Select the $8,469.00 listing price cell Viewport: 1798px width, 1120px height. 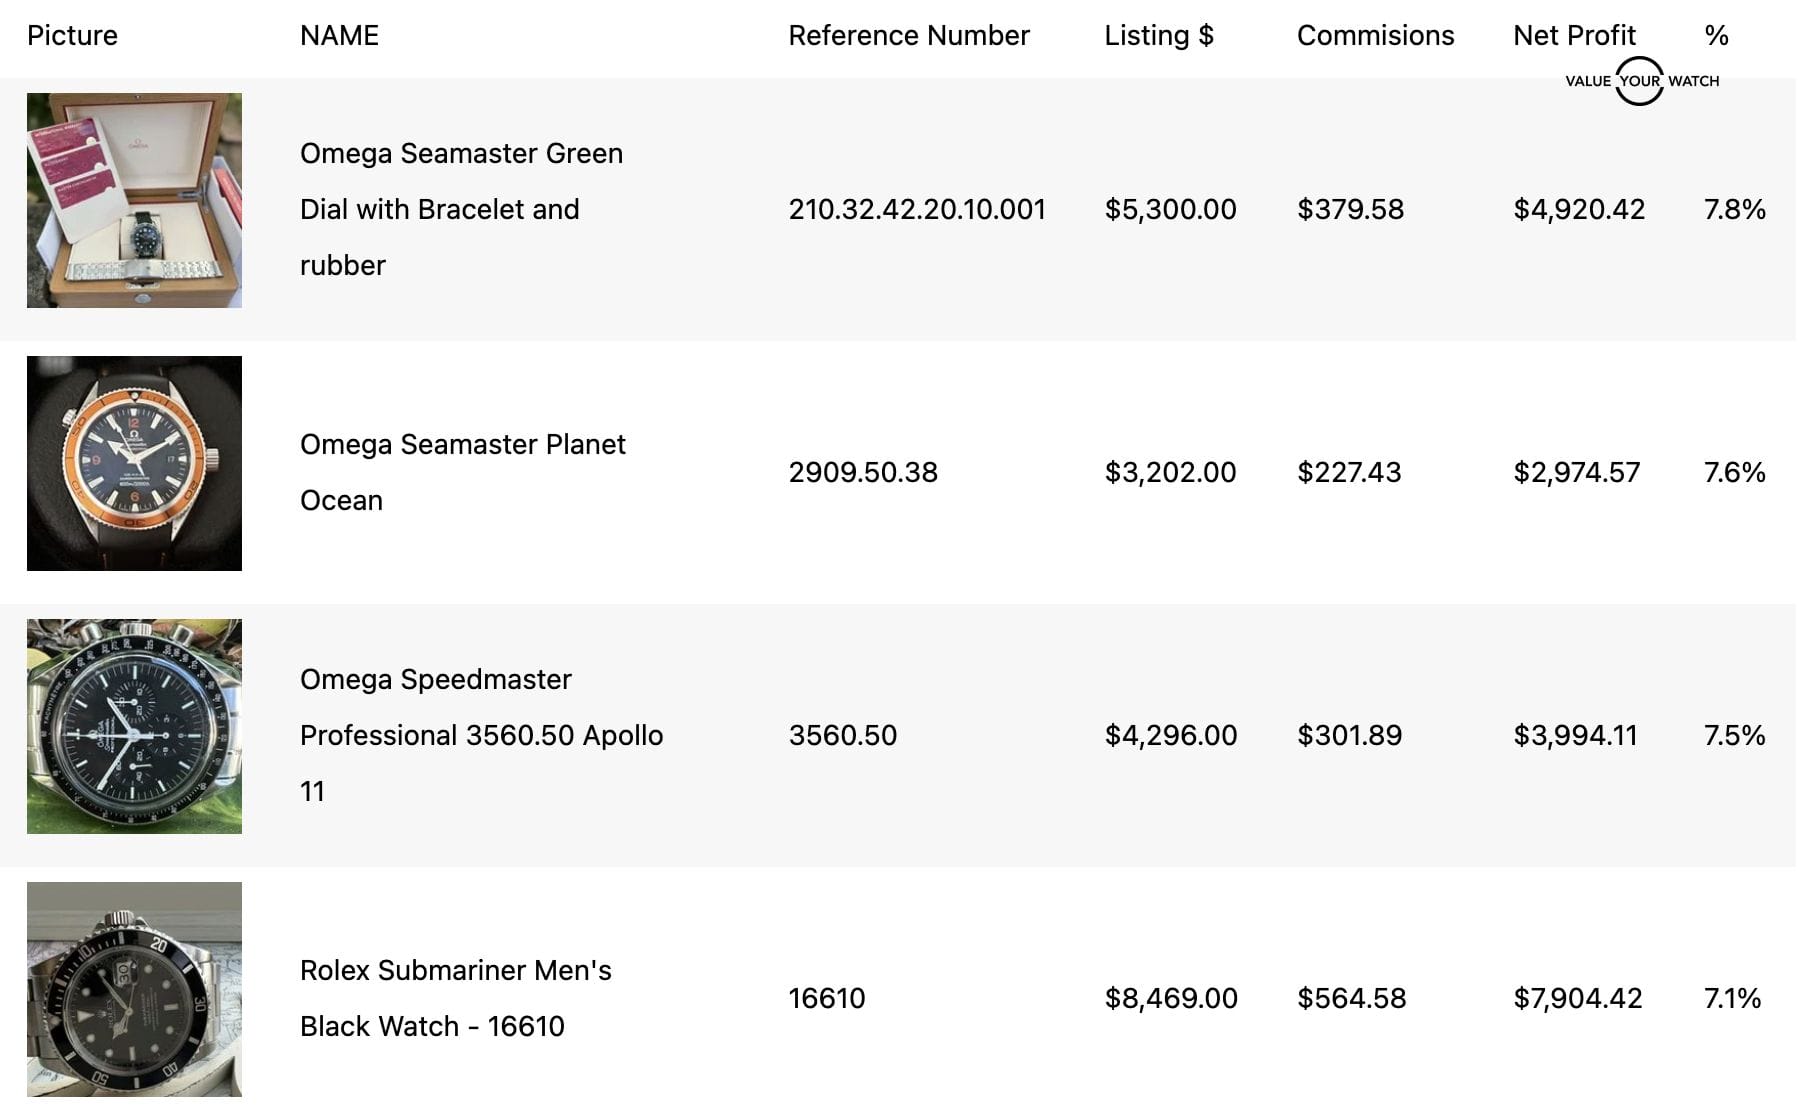point(1171,998)
